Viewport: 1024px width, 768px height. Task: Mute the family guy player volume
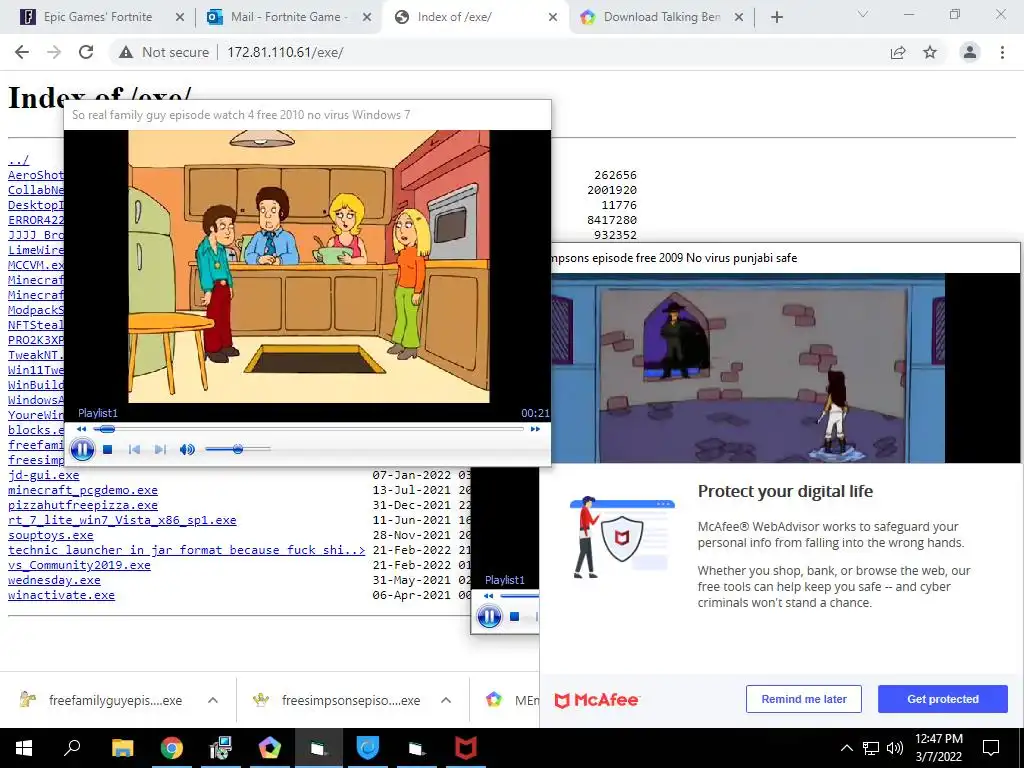point(187,449)
